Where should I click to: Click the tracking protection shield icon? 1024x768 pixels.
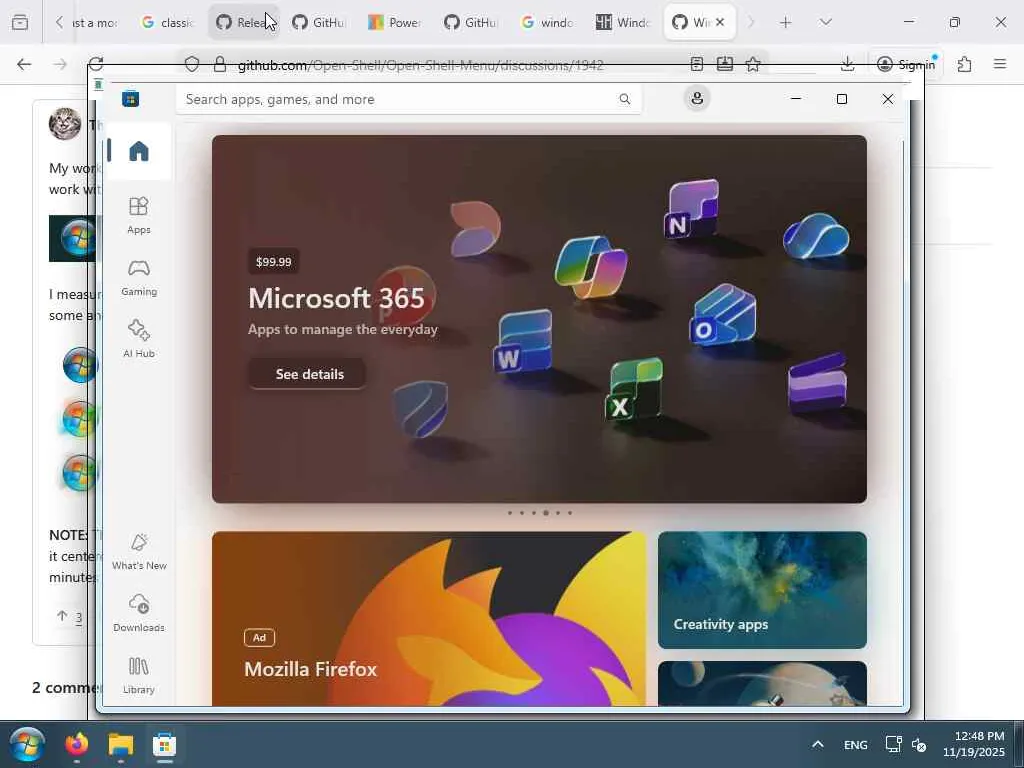[191, 64]
